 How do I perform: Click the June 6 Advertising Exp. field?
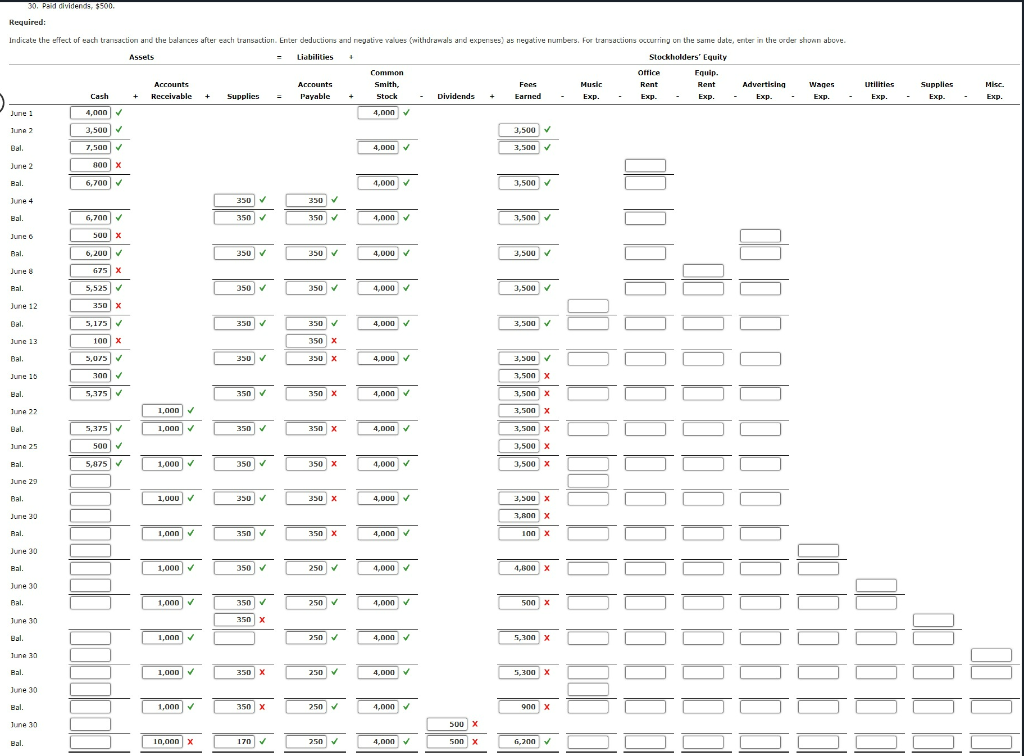760,236
